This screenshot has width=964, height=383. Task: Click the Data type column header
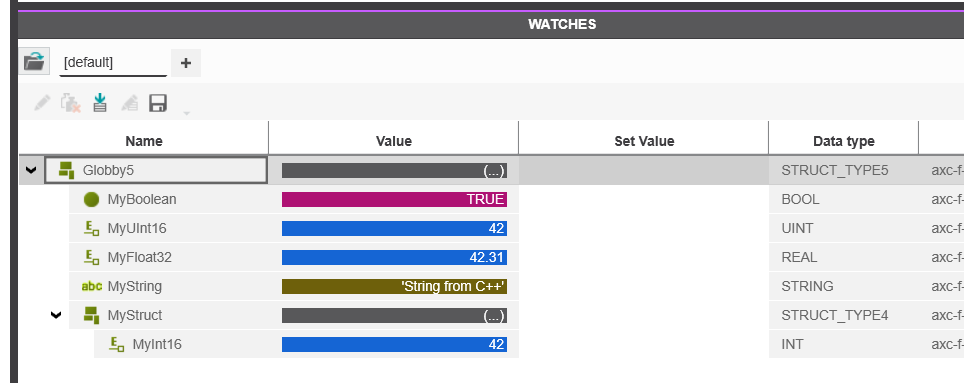(844, 141)
